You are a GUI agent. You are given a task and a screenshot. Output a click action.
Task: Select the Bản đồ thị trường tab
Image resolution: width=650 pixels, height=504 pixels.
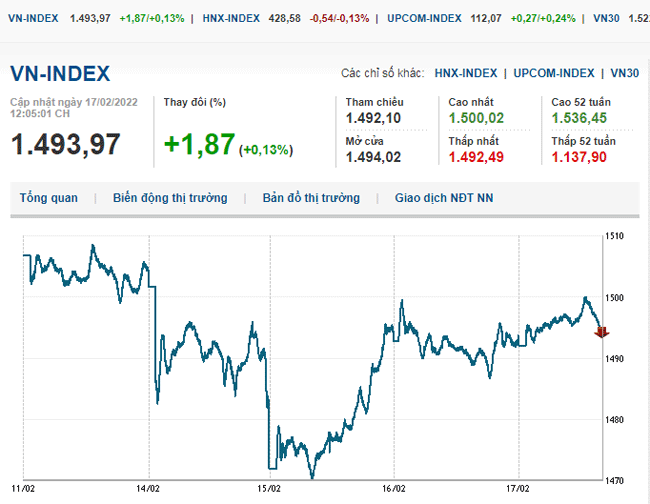[311, 198]
